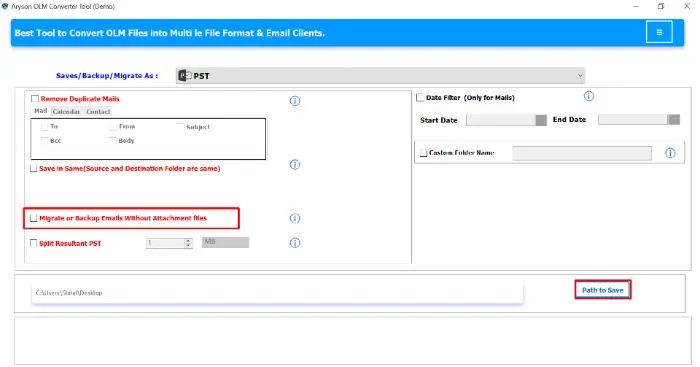Viewport: 700px width, 367px height.
Task: Tick the From field checkbox
Action: (x=113, y=127)
